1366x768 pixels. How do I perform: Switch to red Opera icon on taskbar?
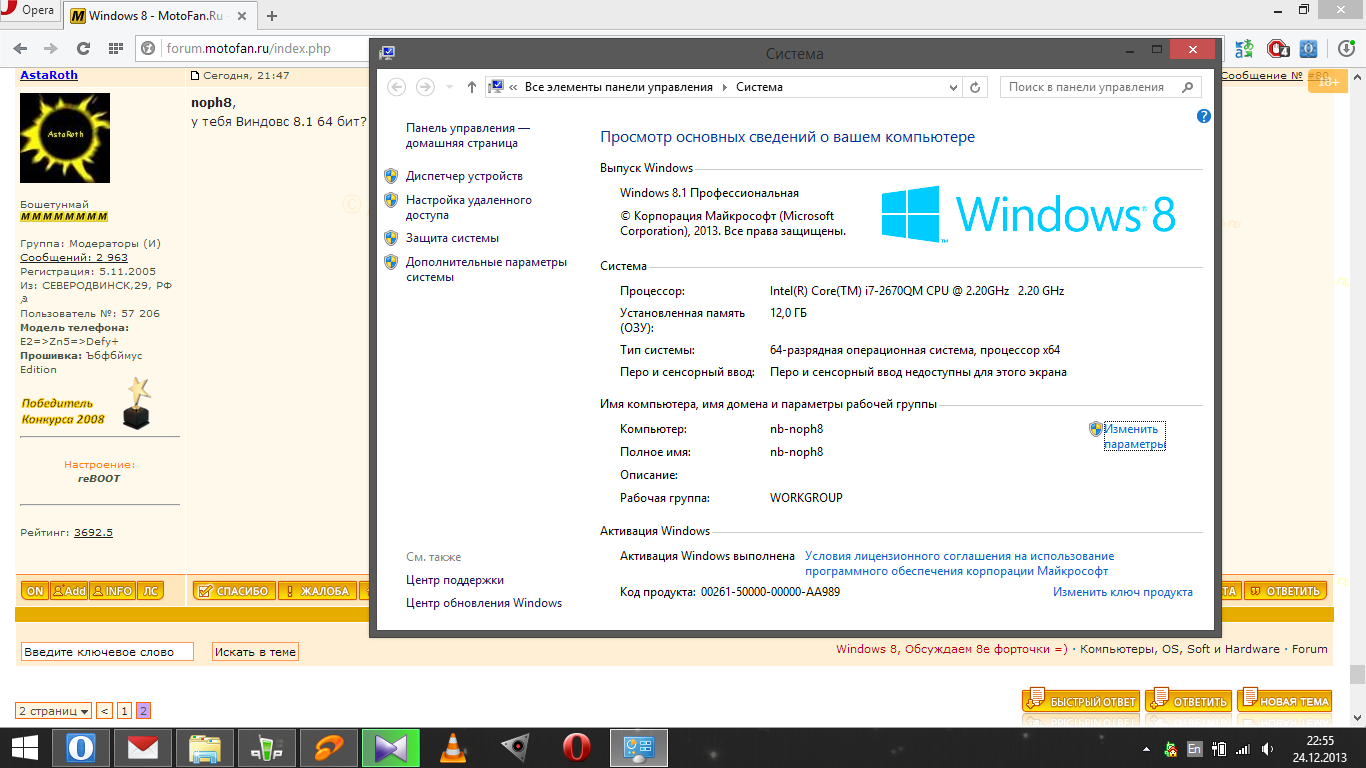pyautogui.click(x=576, y=748)
